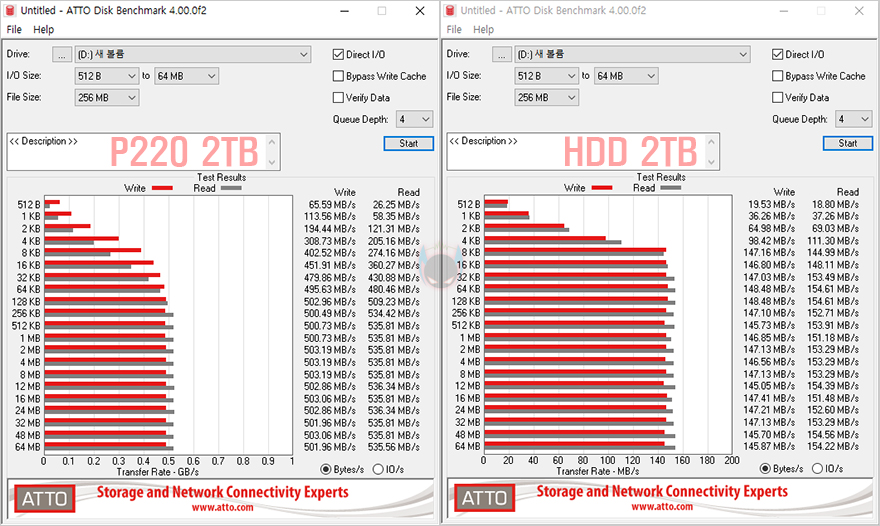Open 64 MB I/O size dropdown, HDD window
The width and height of the screenshot is (880, 526).
[x=626, y=76]
